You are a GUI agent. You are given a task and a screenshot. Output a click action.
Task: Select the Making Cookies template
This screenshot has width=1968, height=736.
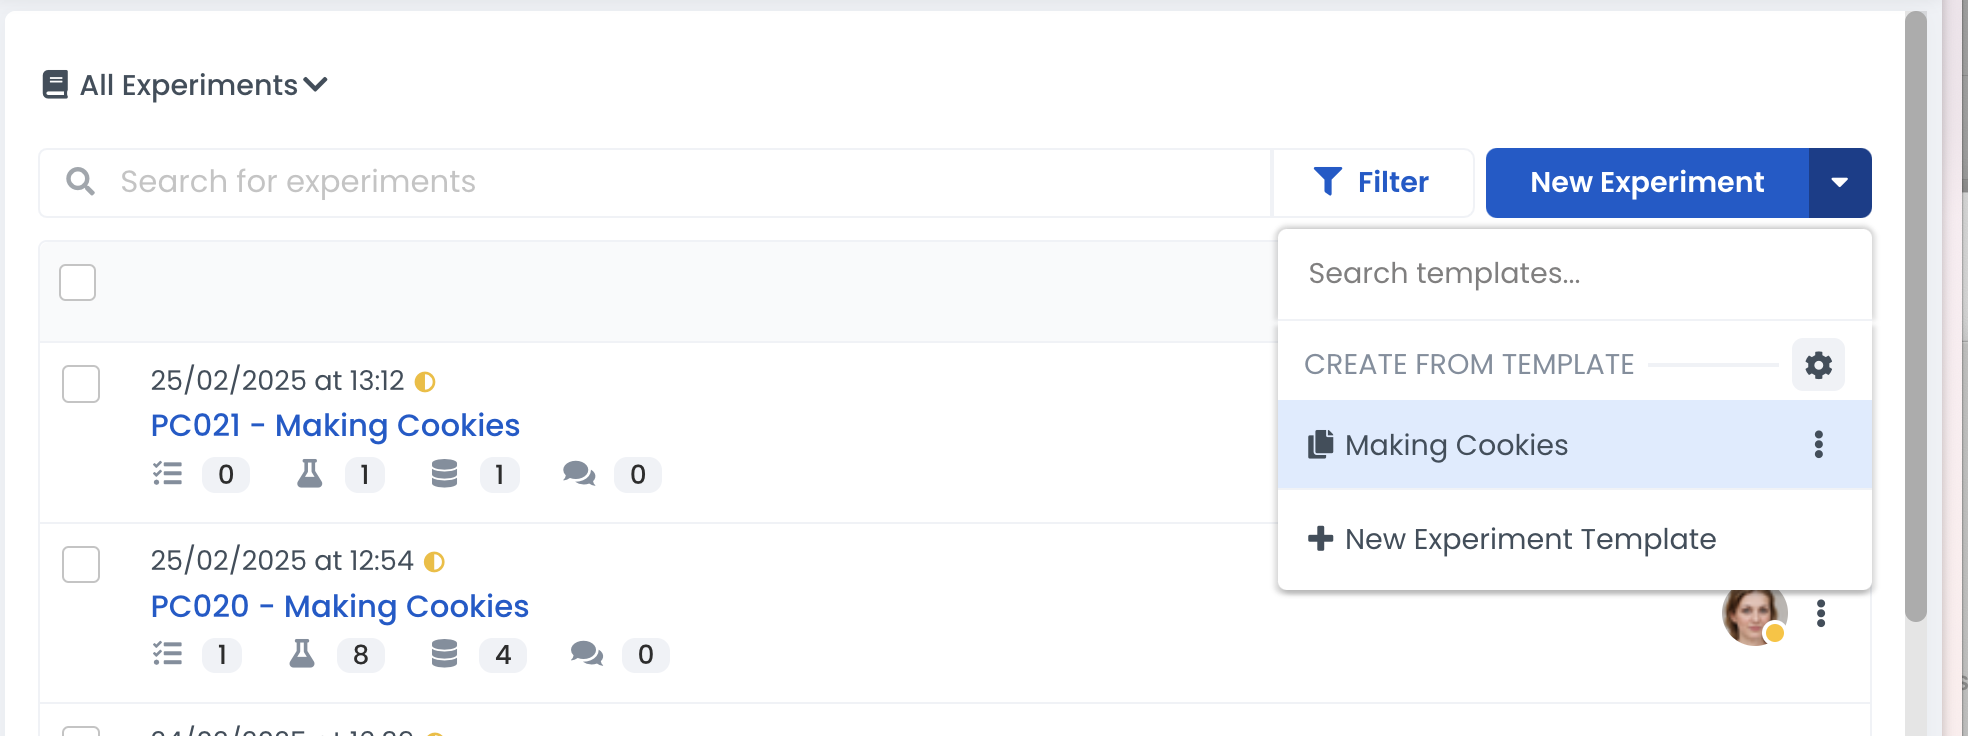click(1574, 445)
